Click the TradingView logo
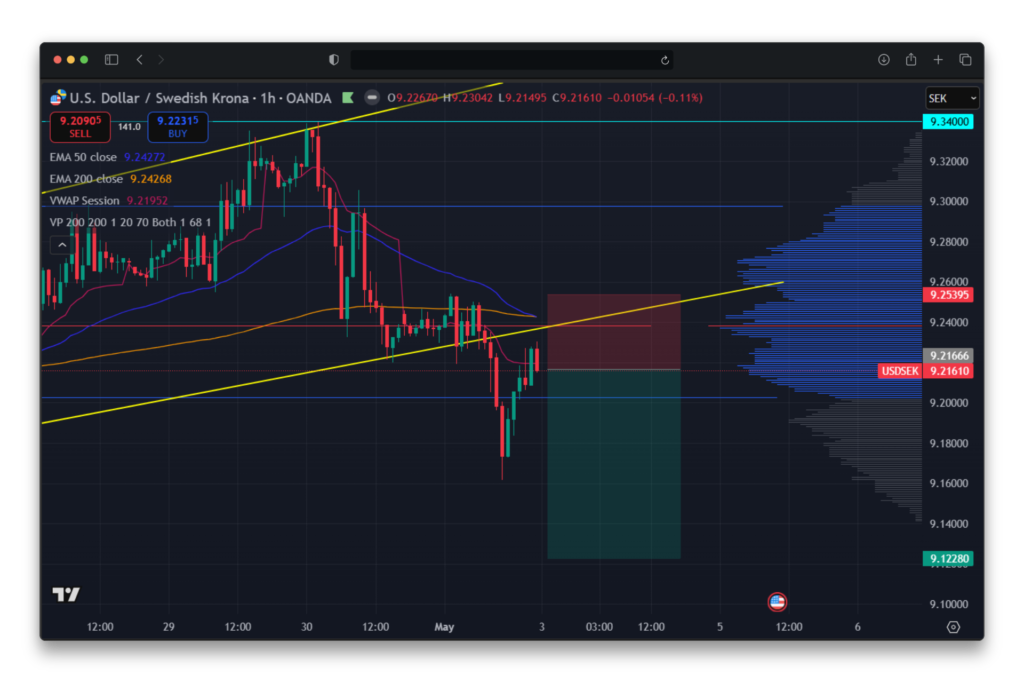 click(66, 594)
